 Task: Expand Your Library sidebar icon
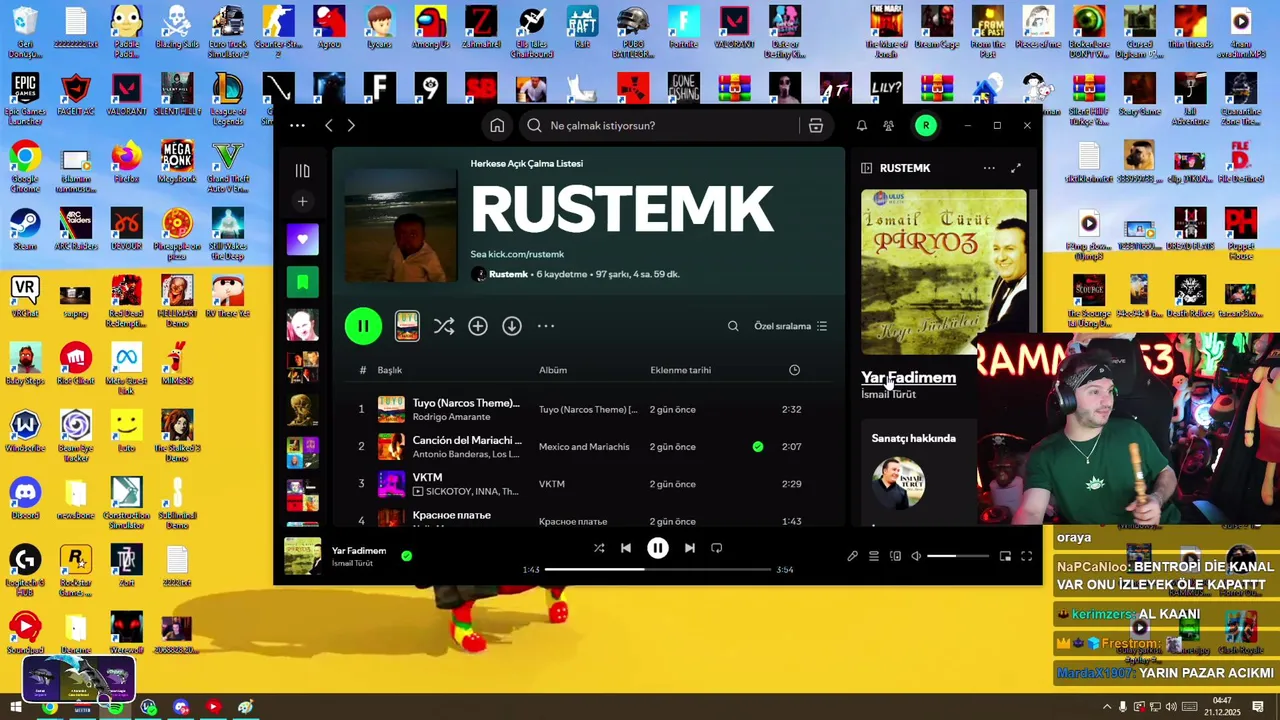coord(302,171)
